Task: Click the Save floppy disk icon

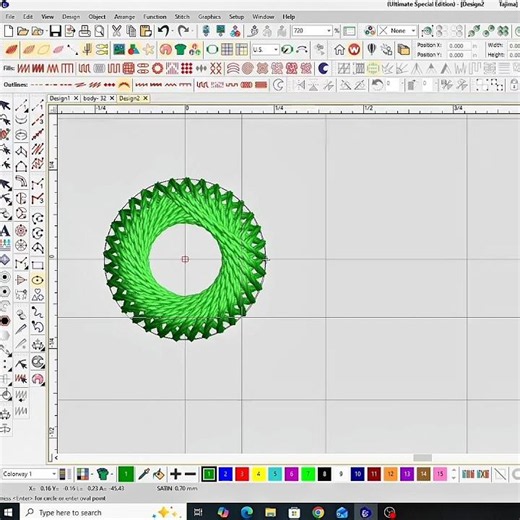Action: pos(55,31)
